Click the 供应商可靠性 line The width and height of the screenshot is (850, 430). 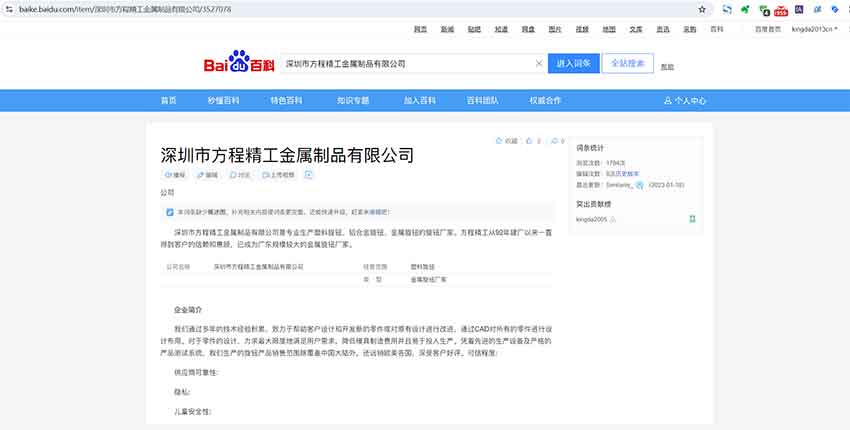coord(196,373)
